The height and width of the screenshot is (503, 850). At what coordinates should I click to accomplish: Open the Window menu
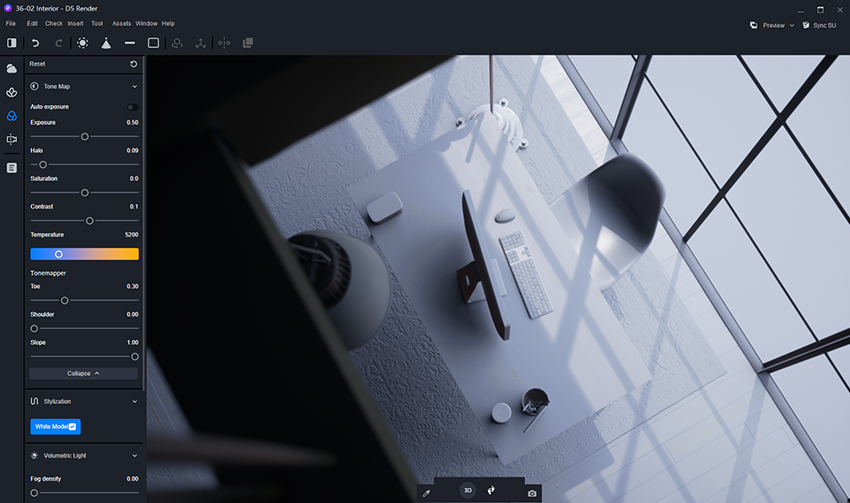[x=146, y=24]
